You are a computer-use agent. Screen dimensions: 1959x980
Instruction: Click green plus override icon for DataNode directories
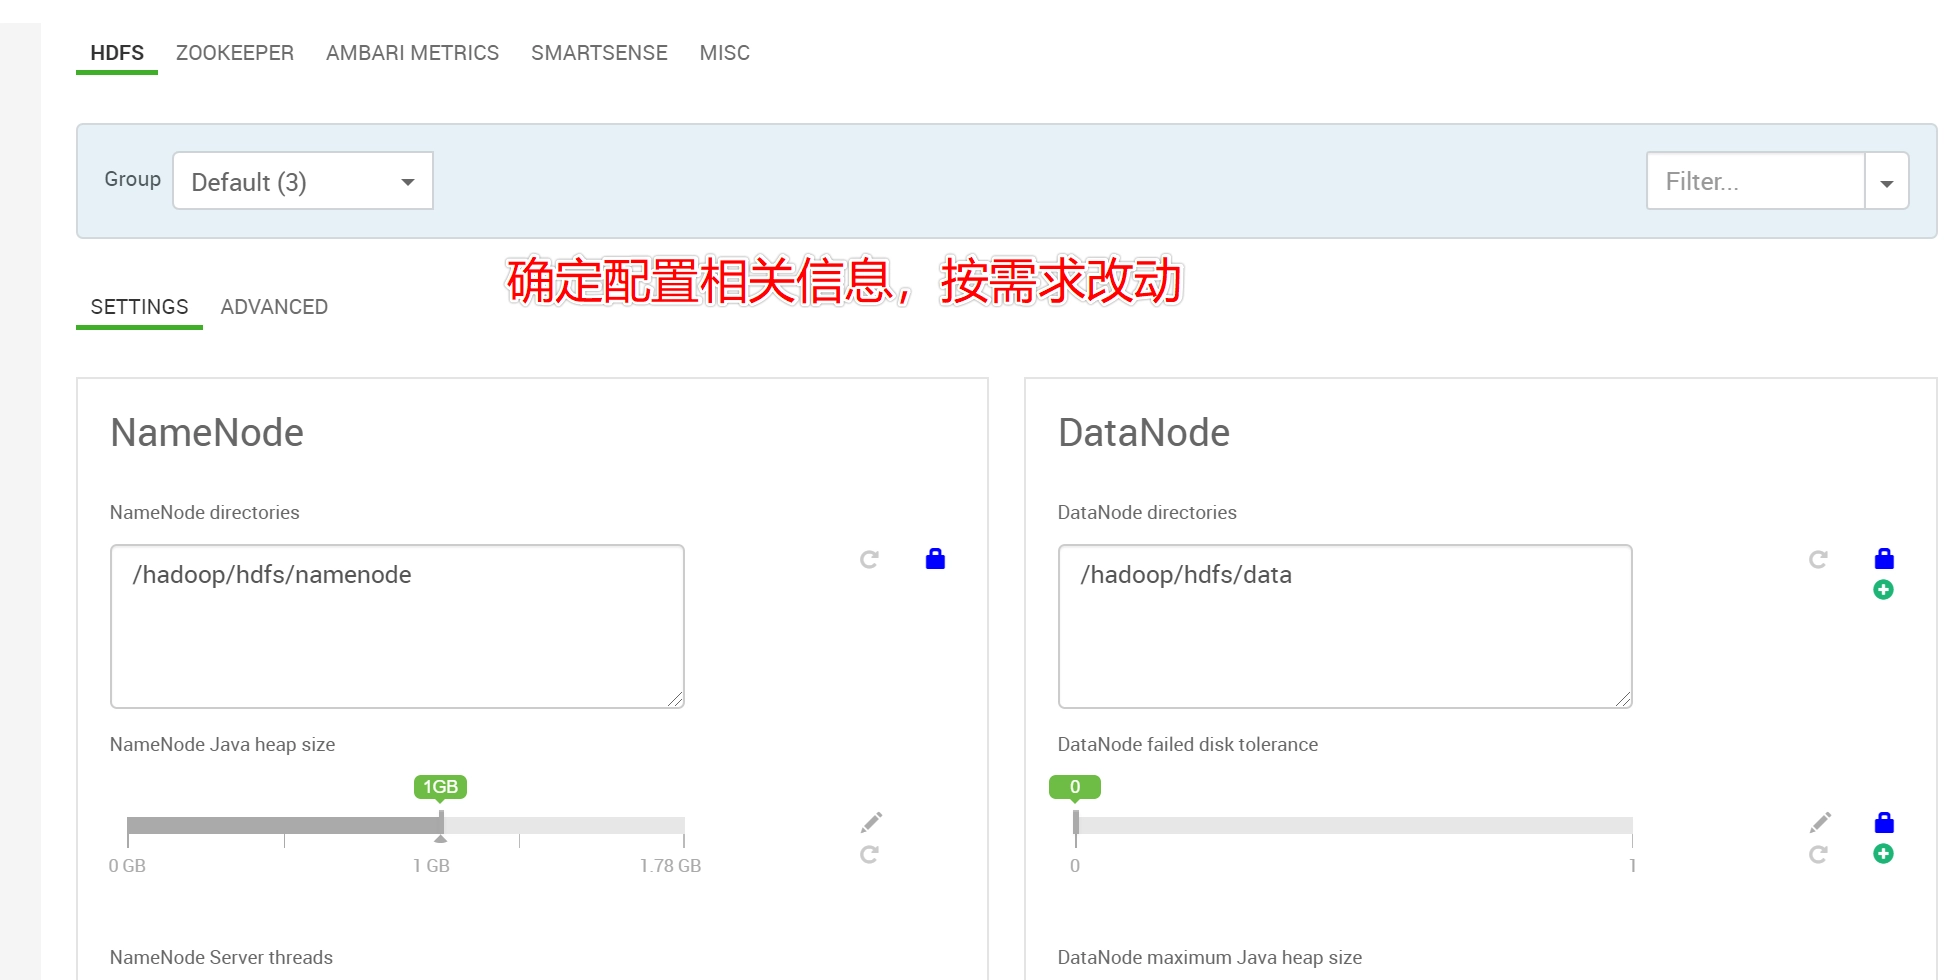tap(1883, 590)
